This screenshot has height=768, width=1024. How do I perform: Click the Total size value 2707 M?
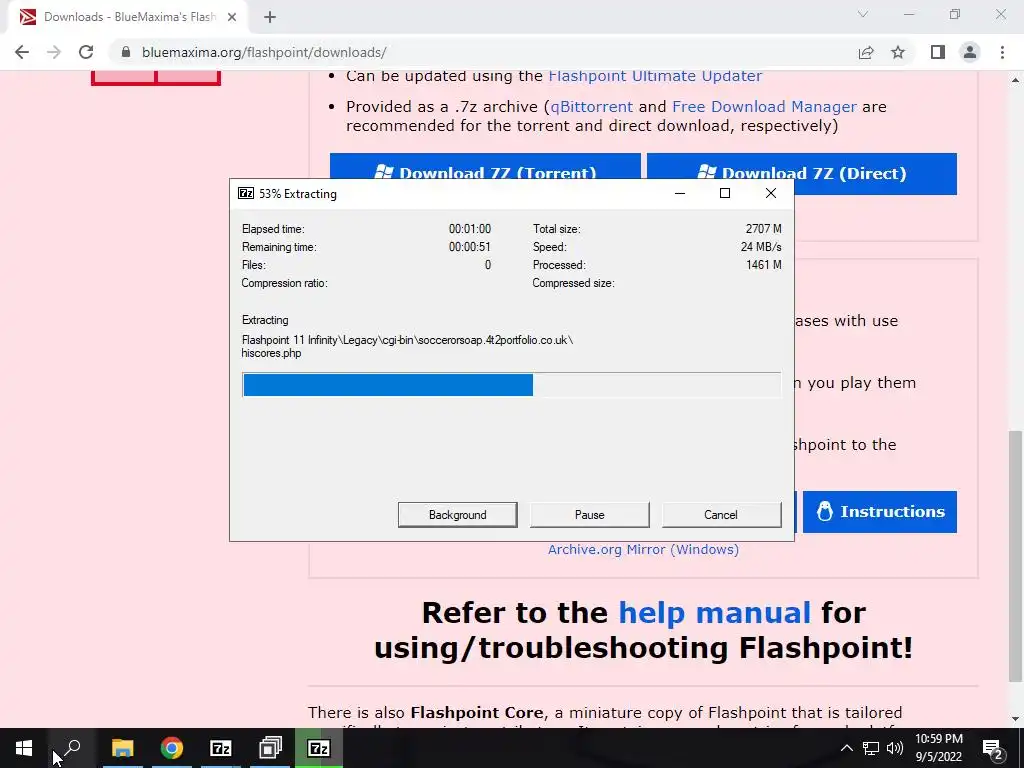click(763, 229)
